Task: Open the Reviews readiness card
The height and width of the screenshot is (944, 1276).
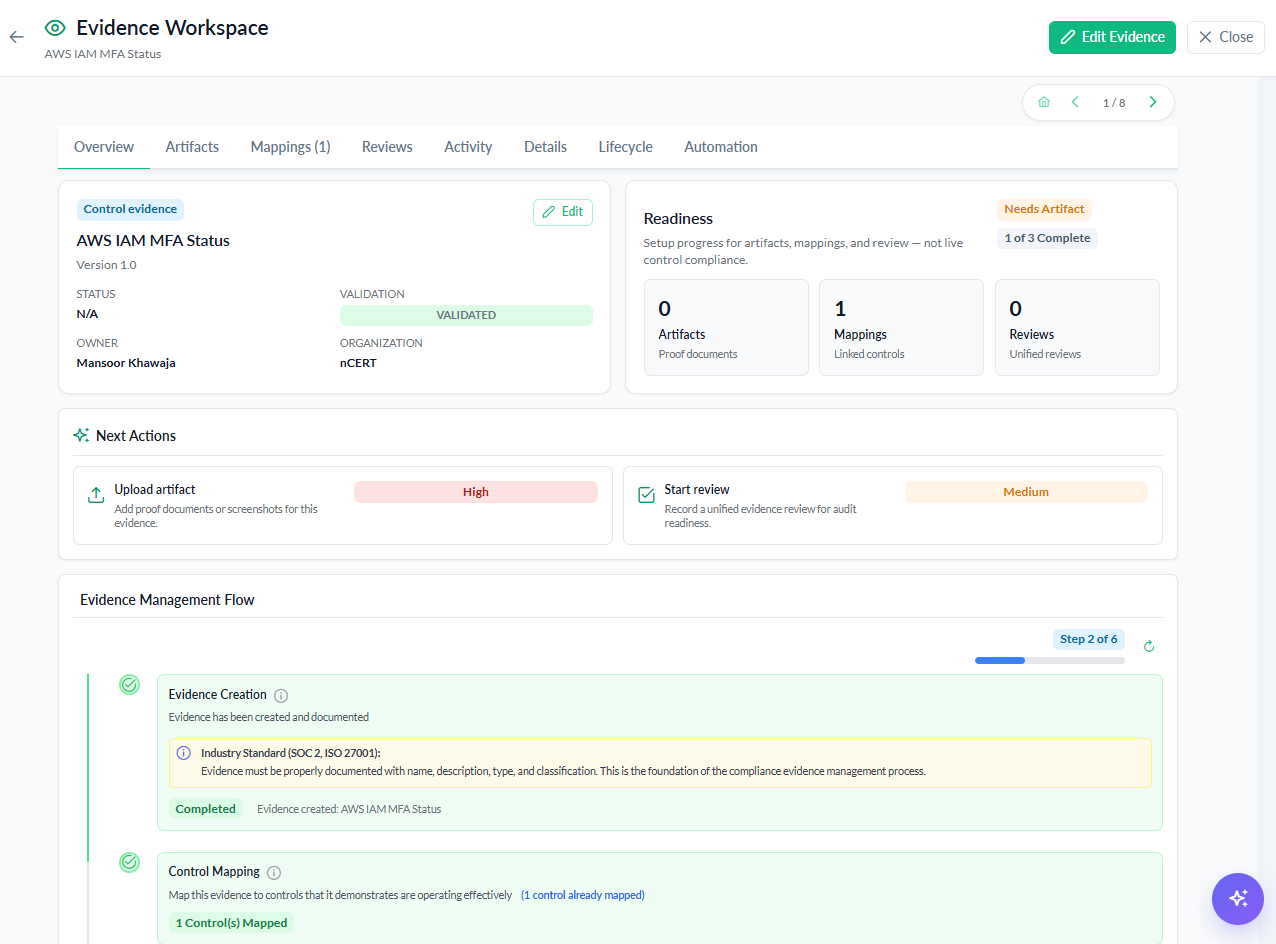Action: 1077,328
